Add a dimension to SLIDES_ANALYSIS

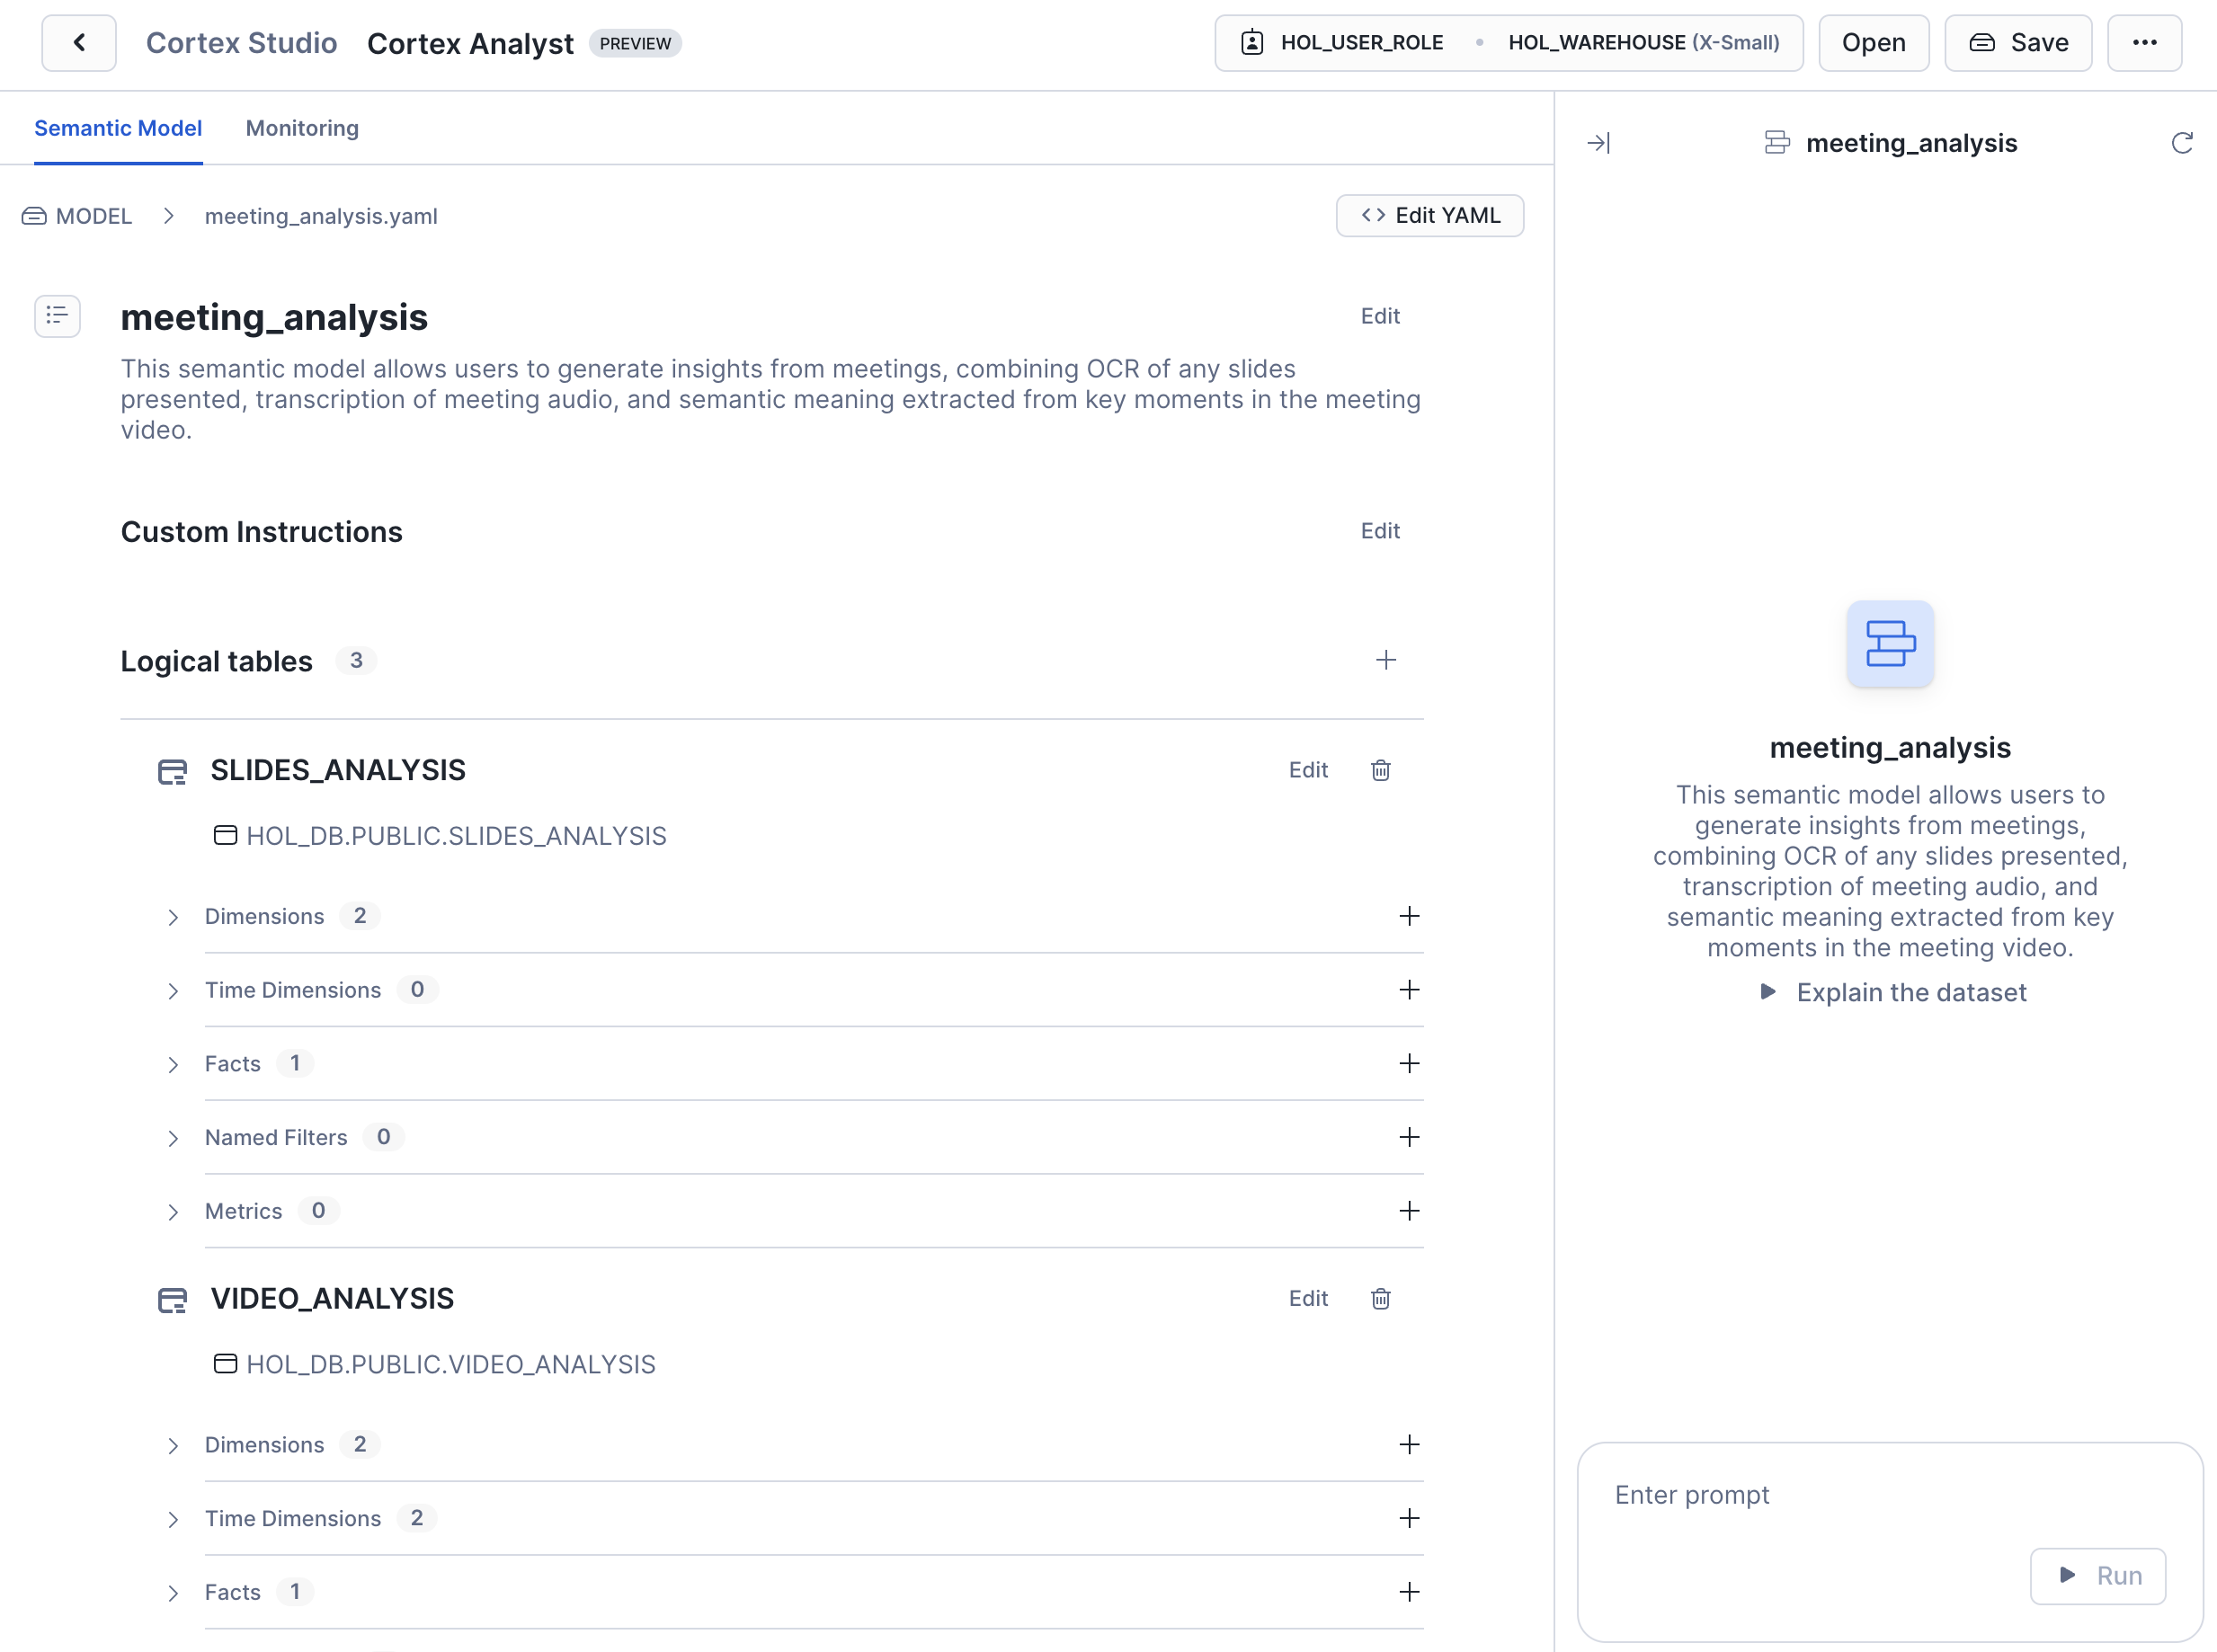click(1408, 916)
